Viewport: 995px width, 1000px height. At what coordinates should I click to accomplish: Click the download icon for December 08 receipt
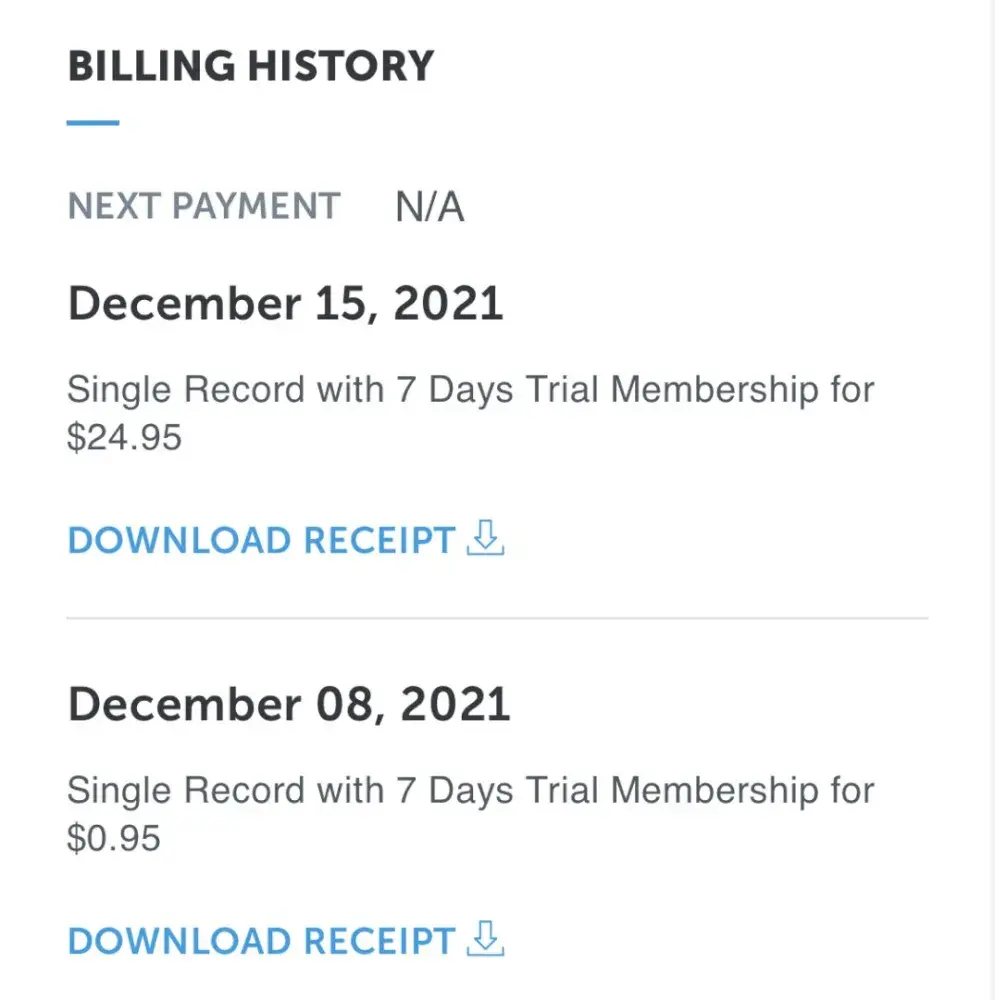coord(487,940)
